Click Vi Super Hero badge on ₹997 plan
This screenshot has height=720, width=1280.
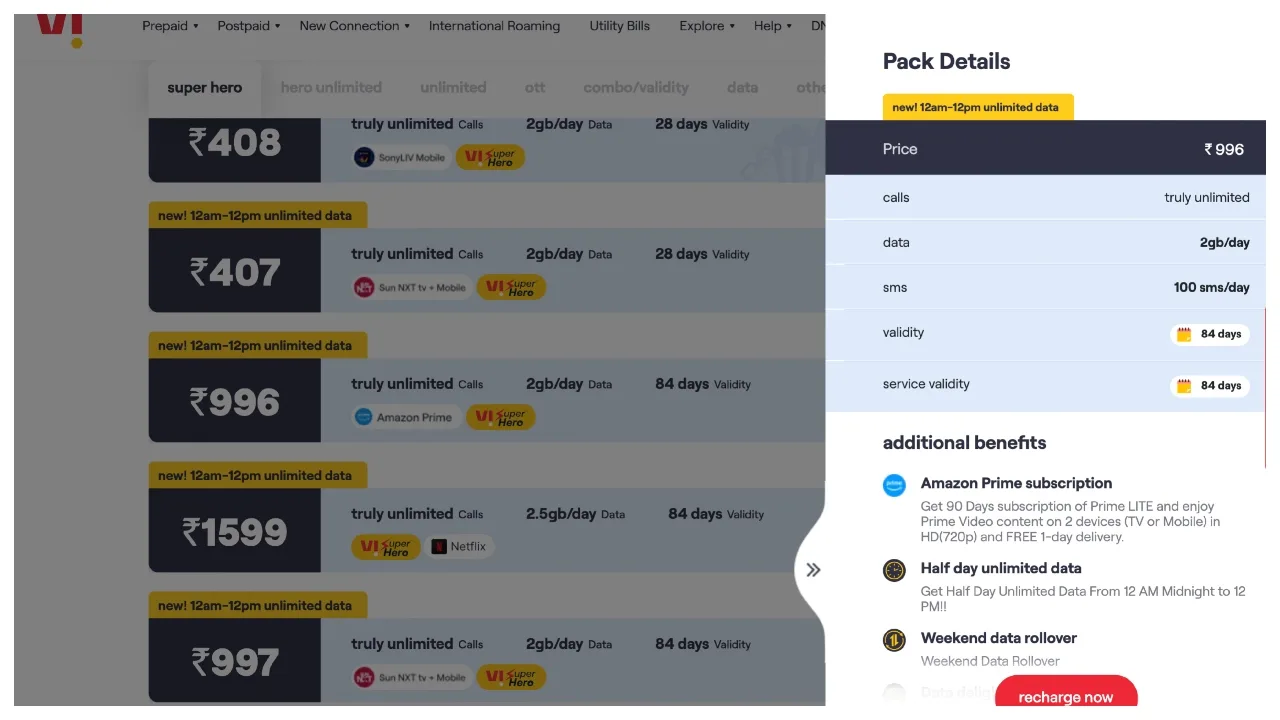tap(511, 677)
